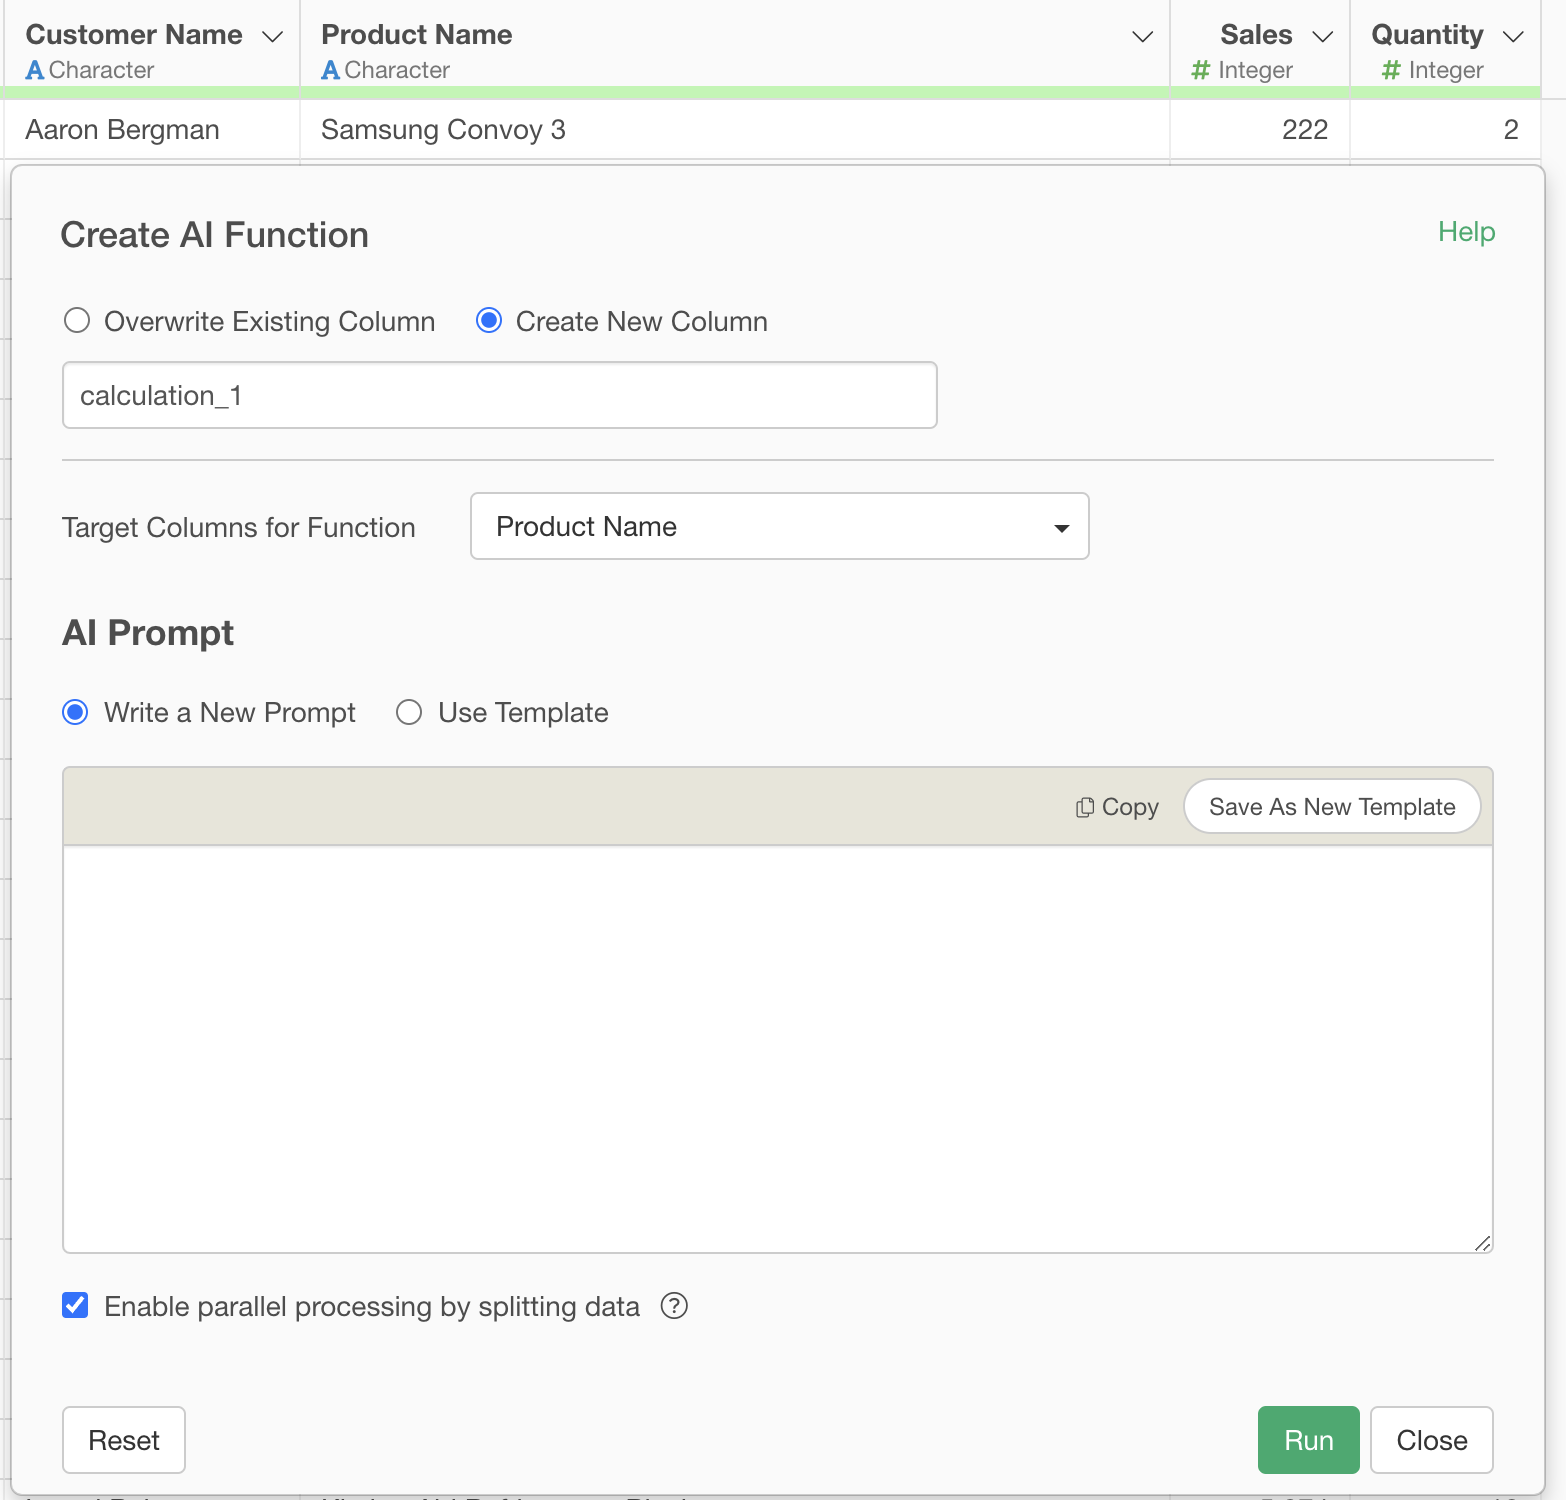Viewport: 1566px width, 1500px height.
Task: Click Save As New Template button
Action: (x=1331, y=807)
